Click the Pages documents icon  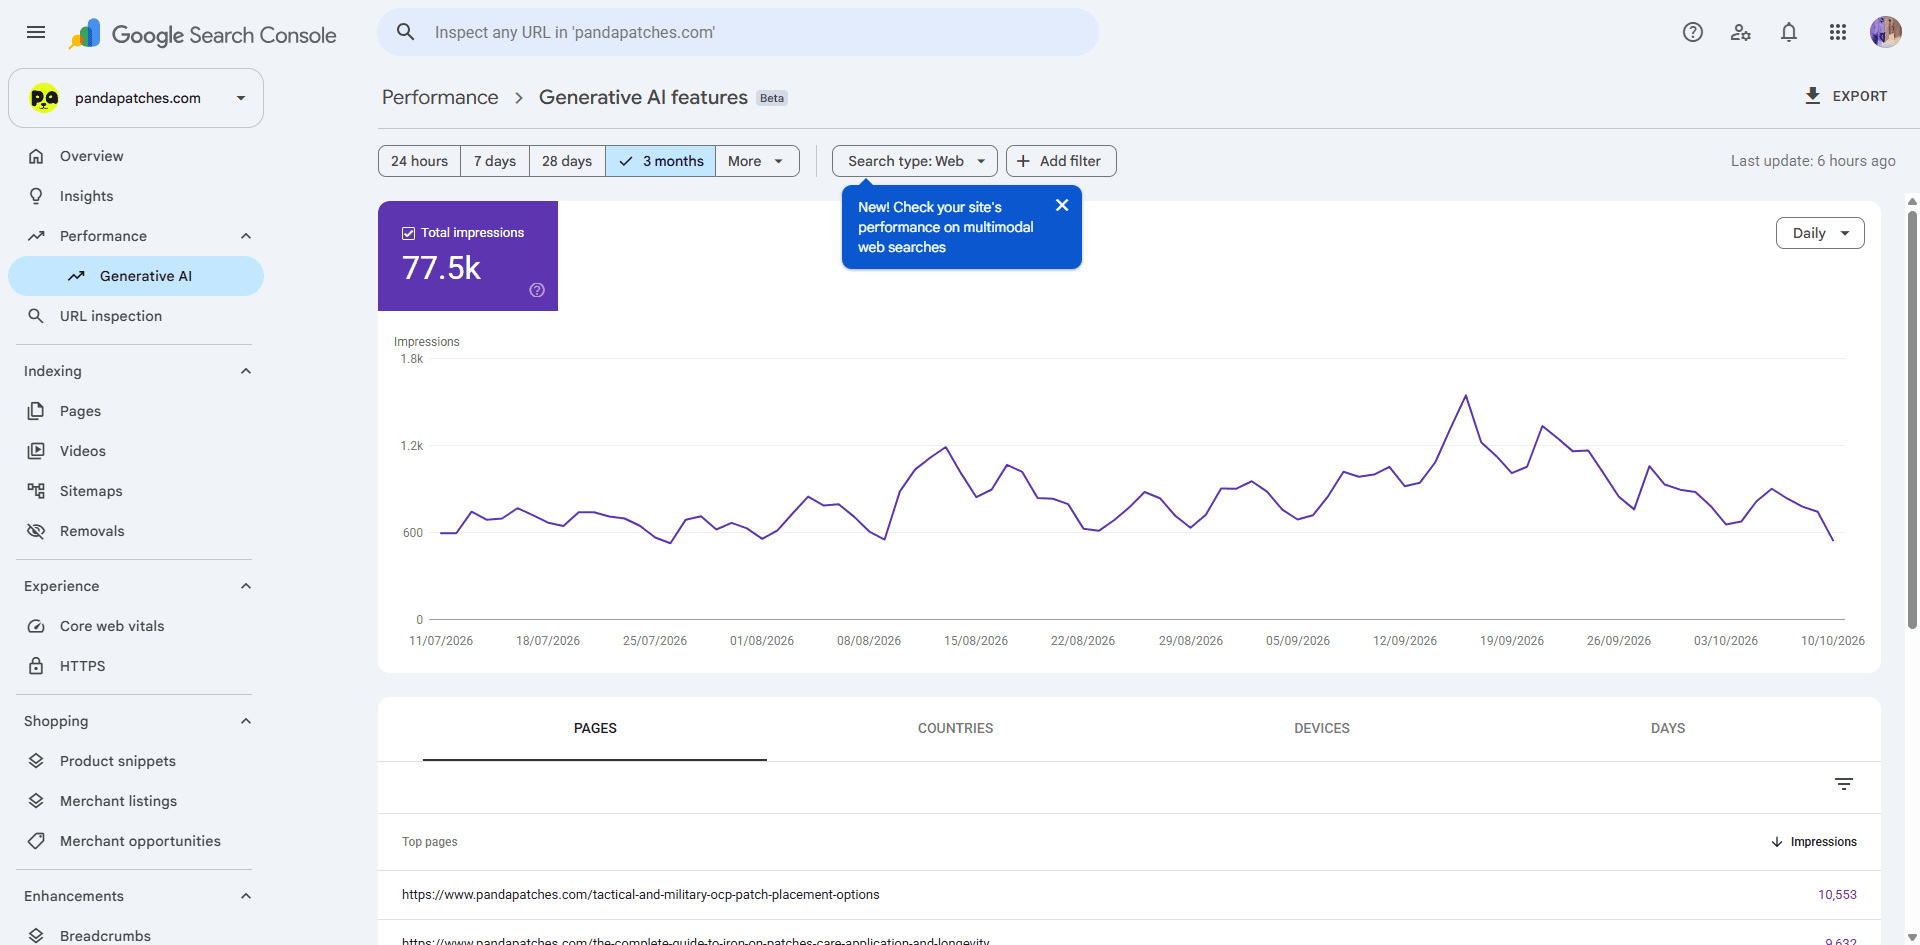[x=36, y=411]
